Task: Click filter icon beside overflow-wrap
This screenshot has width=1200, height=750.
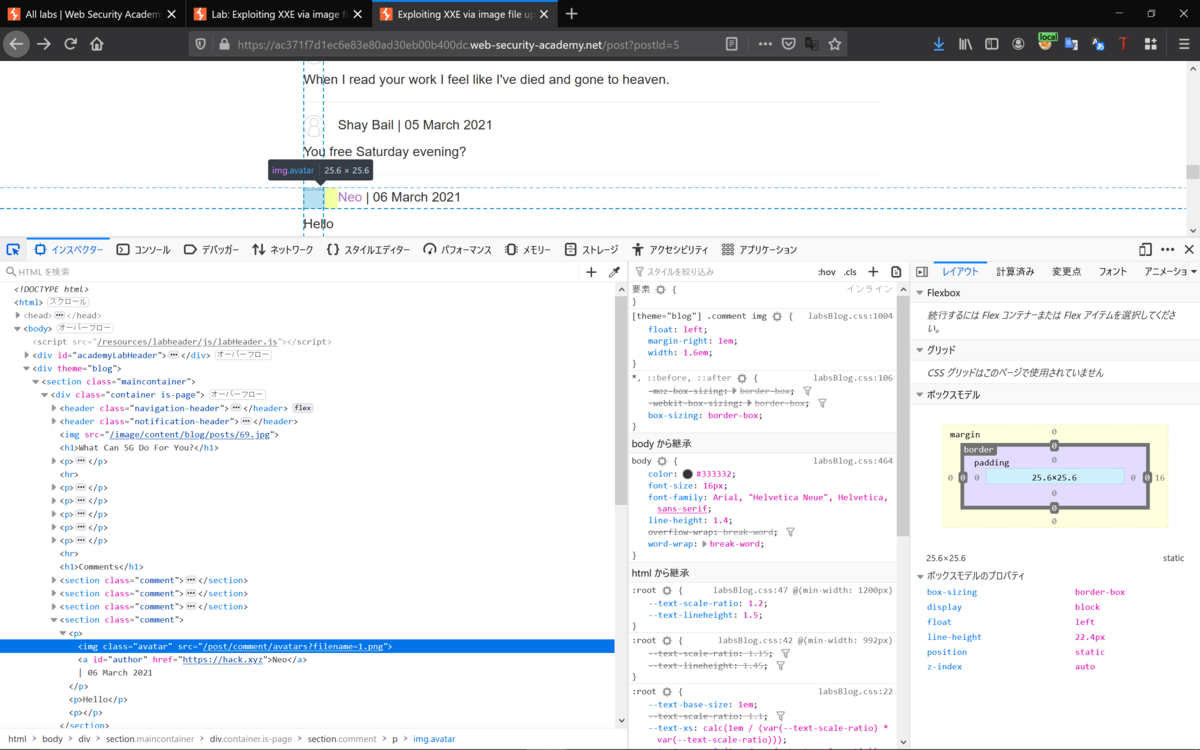Action: 790,532
